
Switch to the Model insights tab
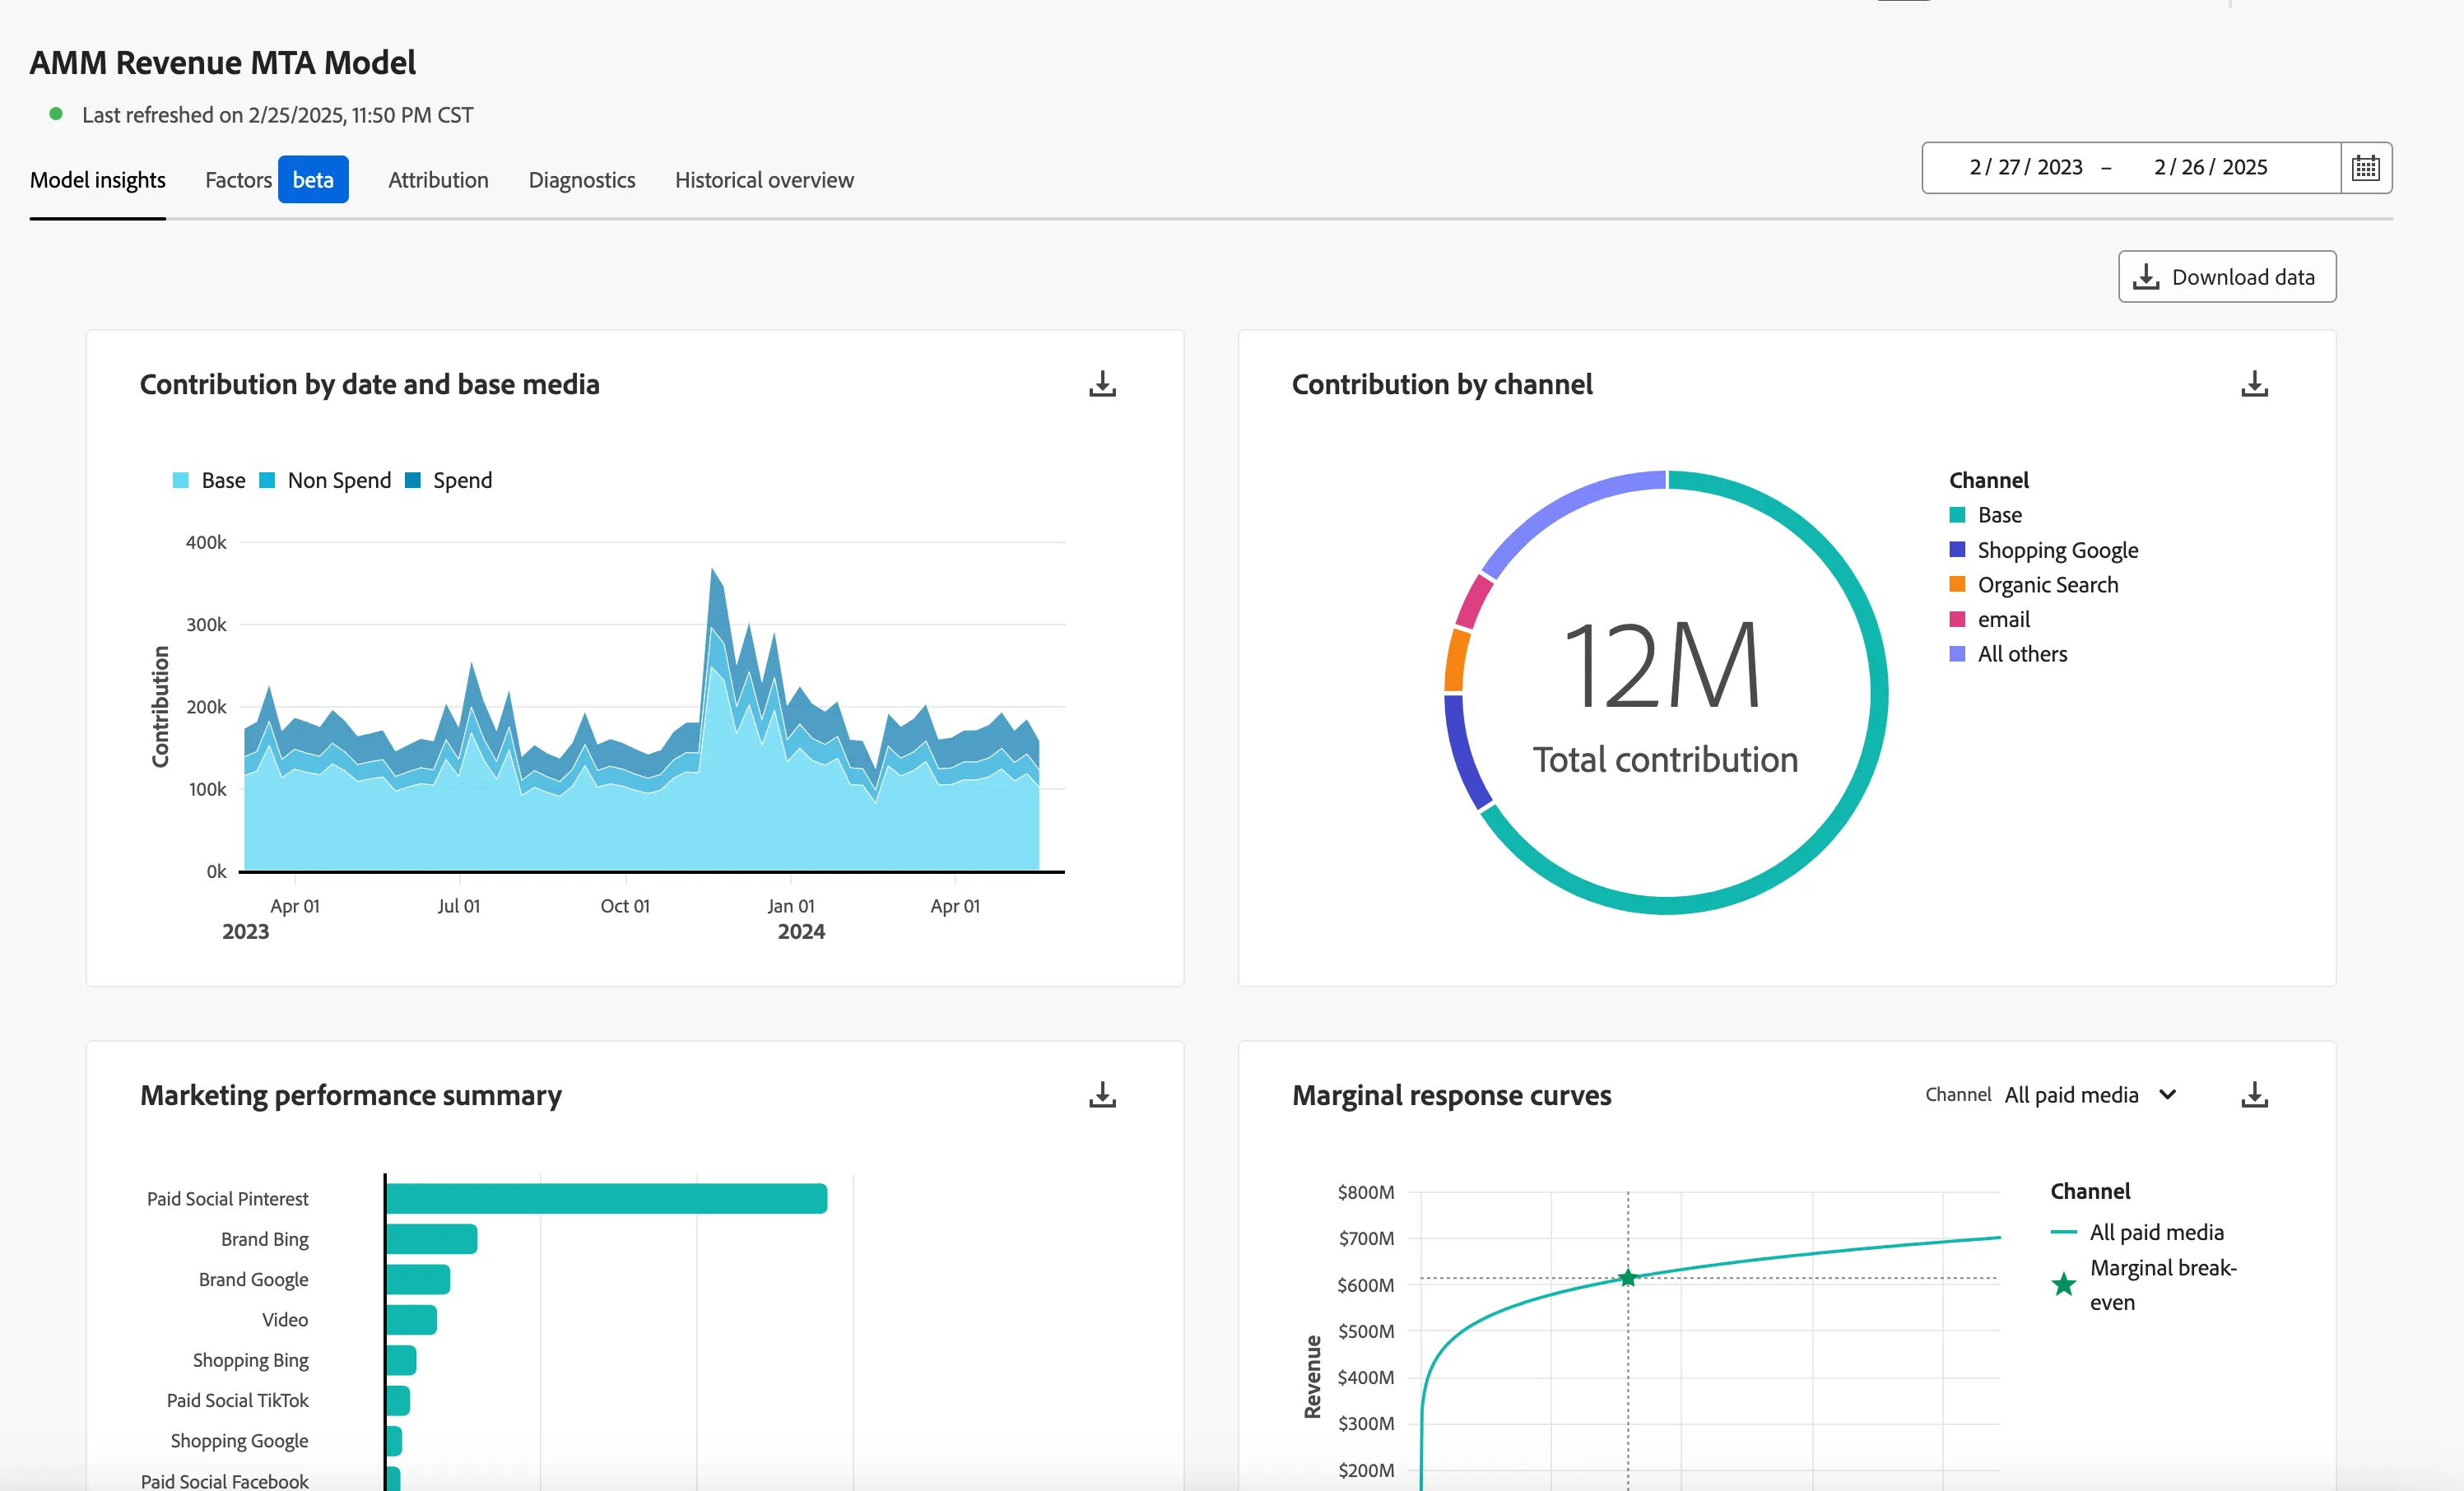point(98,180)
